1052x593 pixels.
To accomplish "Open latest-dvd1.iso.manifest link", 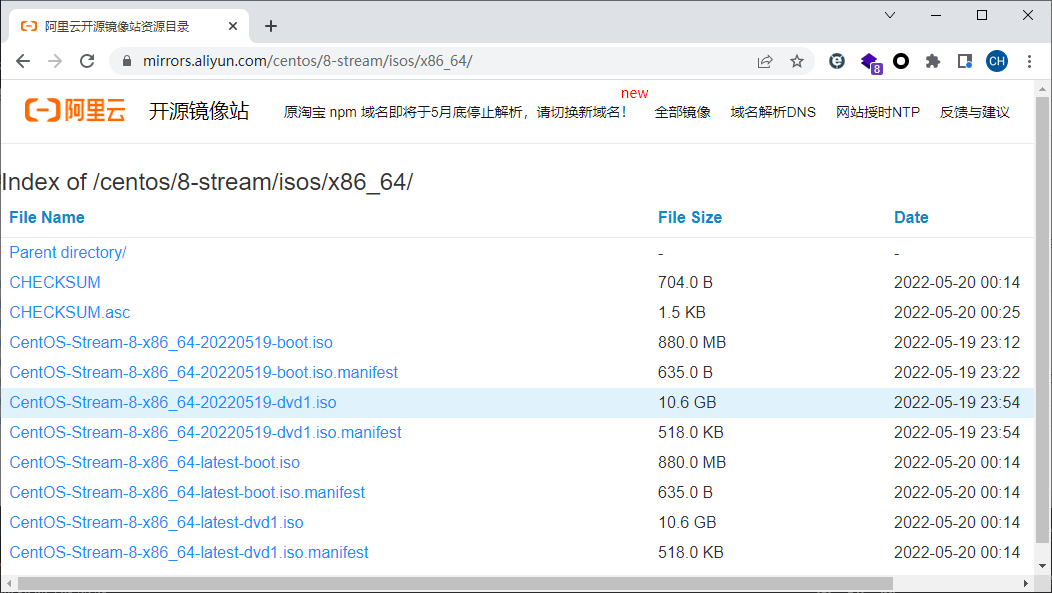I will coord(189,553).
